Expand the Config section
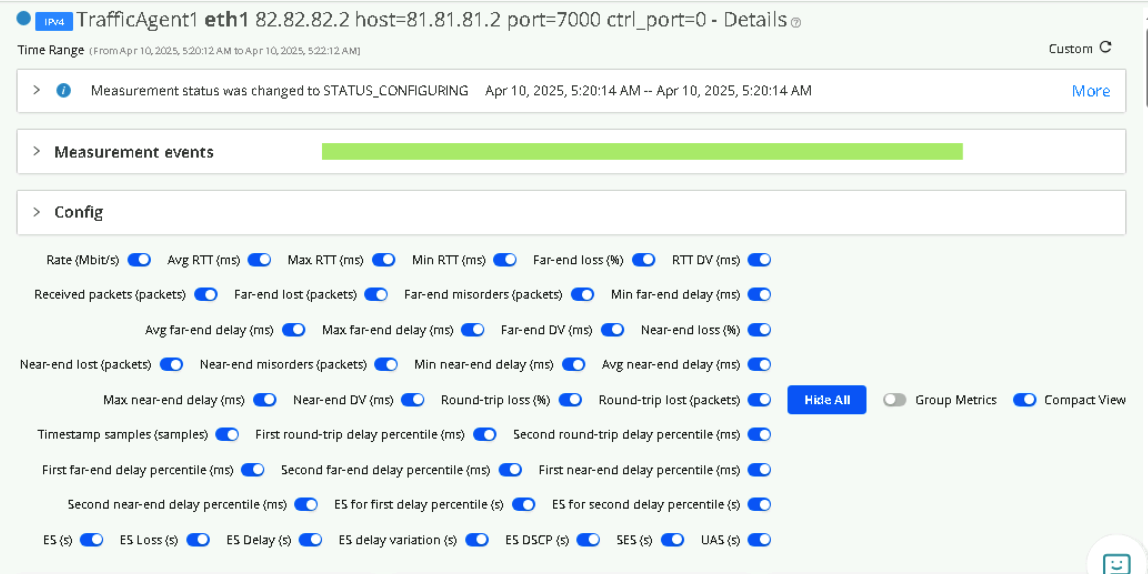The width and height of the screenshot is (1148, 574). point(37,212)
